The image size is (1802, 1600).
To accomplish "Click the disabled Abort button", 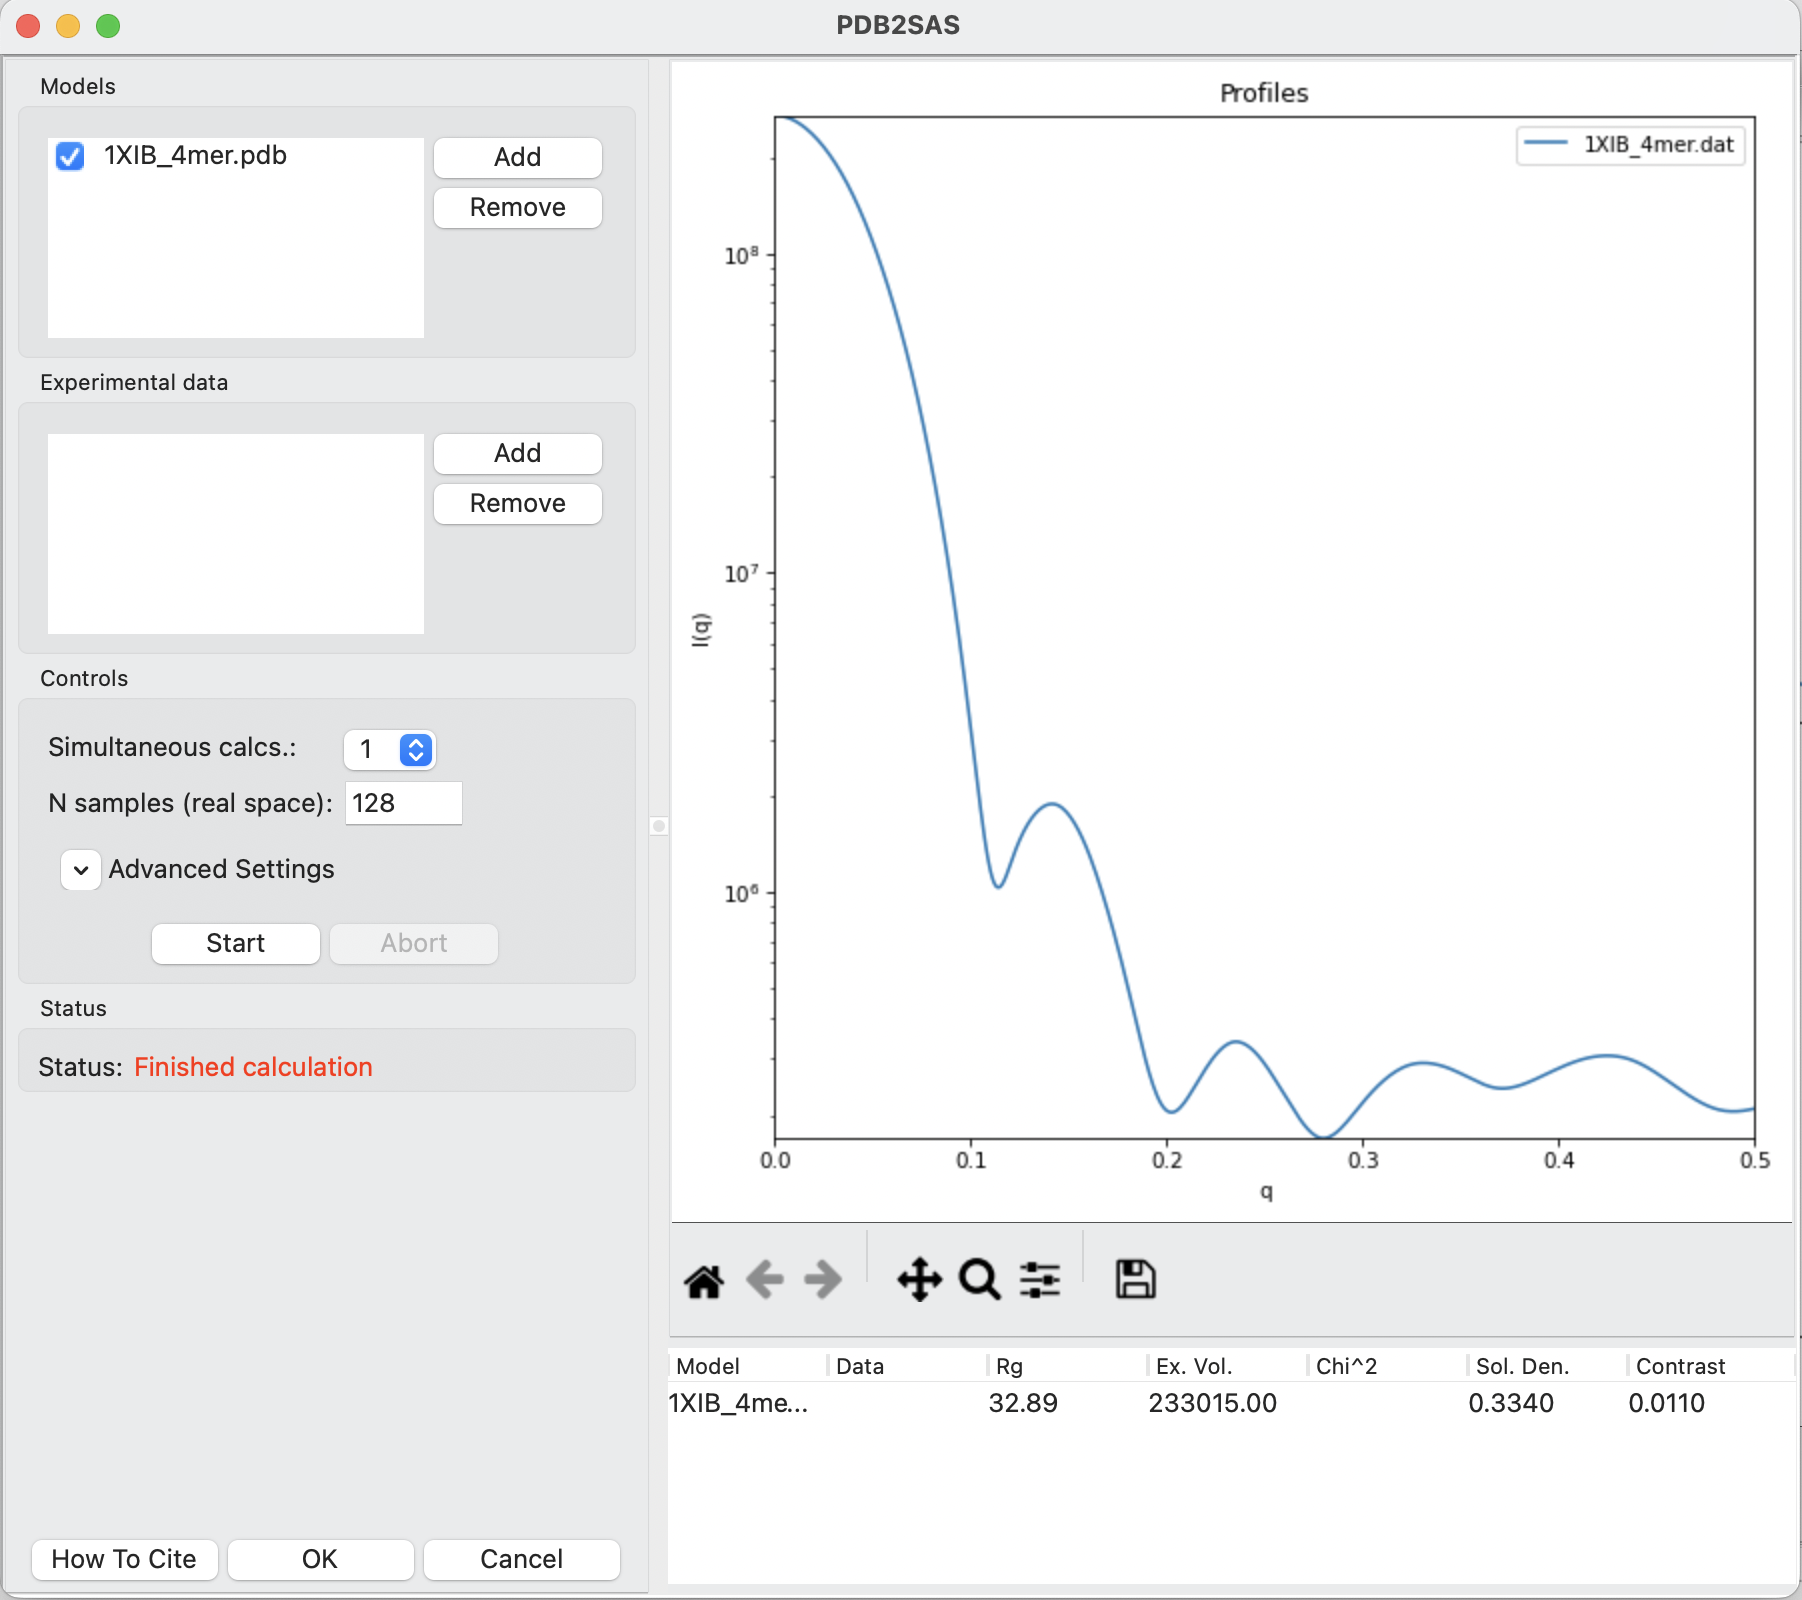I will pyautogui.click(x=414, y=943).
